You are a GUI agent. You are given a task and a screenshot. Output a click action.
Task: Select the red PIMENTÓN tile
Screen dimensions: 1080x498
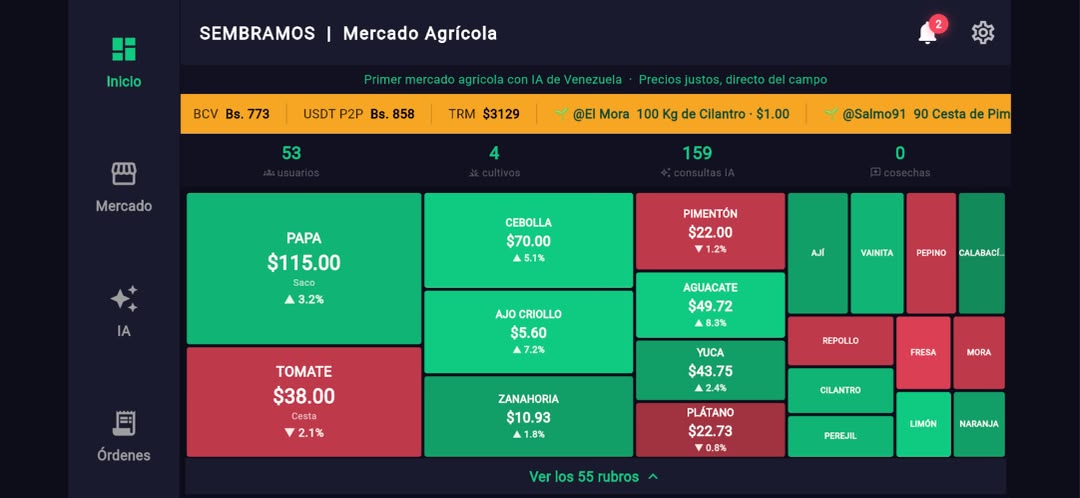710,231
